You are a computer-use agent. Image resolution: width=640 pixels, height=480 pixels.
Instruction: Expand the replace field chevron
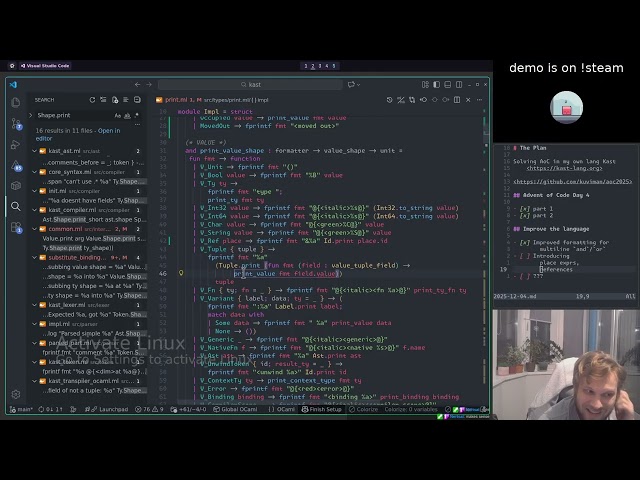point(31,116)
